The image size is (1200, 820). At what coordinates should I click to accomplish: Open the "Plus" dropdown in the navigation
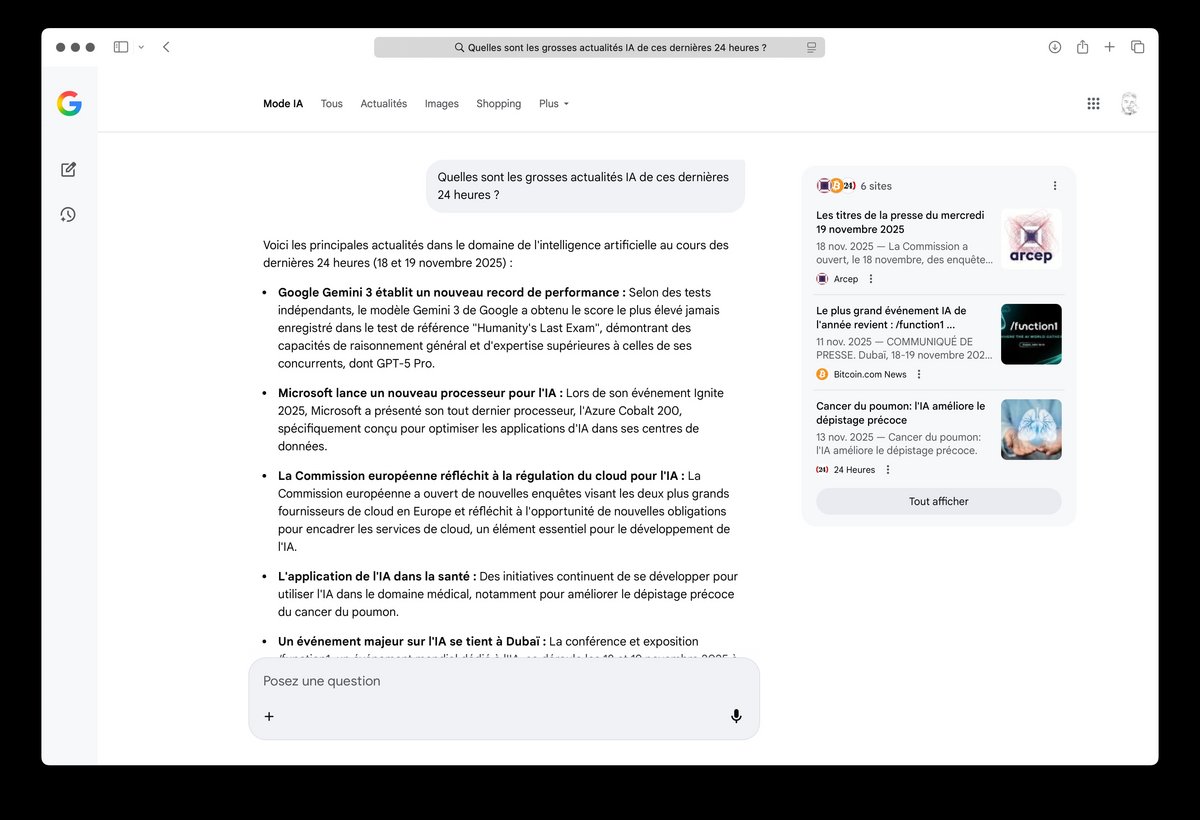pos(553,103)
